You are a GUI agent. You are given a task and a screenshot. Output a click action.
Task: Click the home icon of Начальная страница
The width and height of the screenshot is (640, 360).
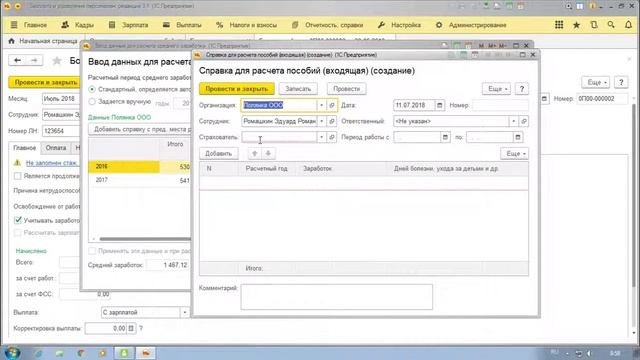11,41
